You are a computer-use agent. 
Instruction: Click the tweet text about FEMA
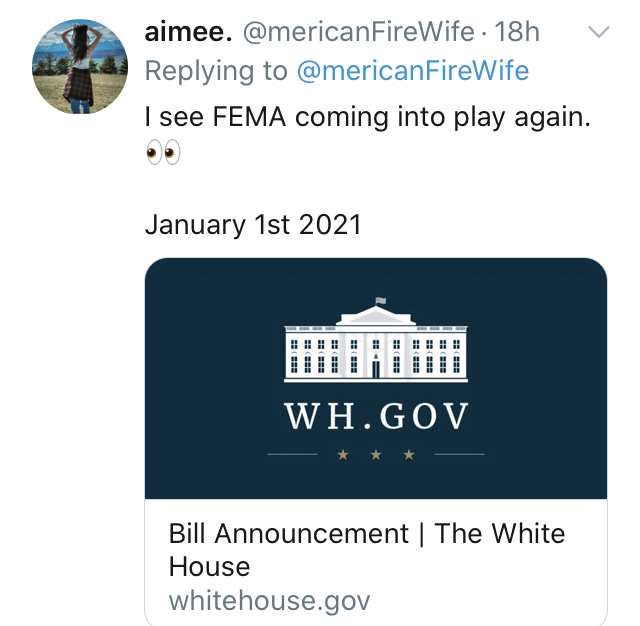pos(368,118)
